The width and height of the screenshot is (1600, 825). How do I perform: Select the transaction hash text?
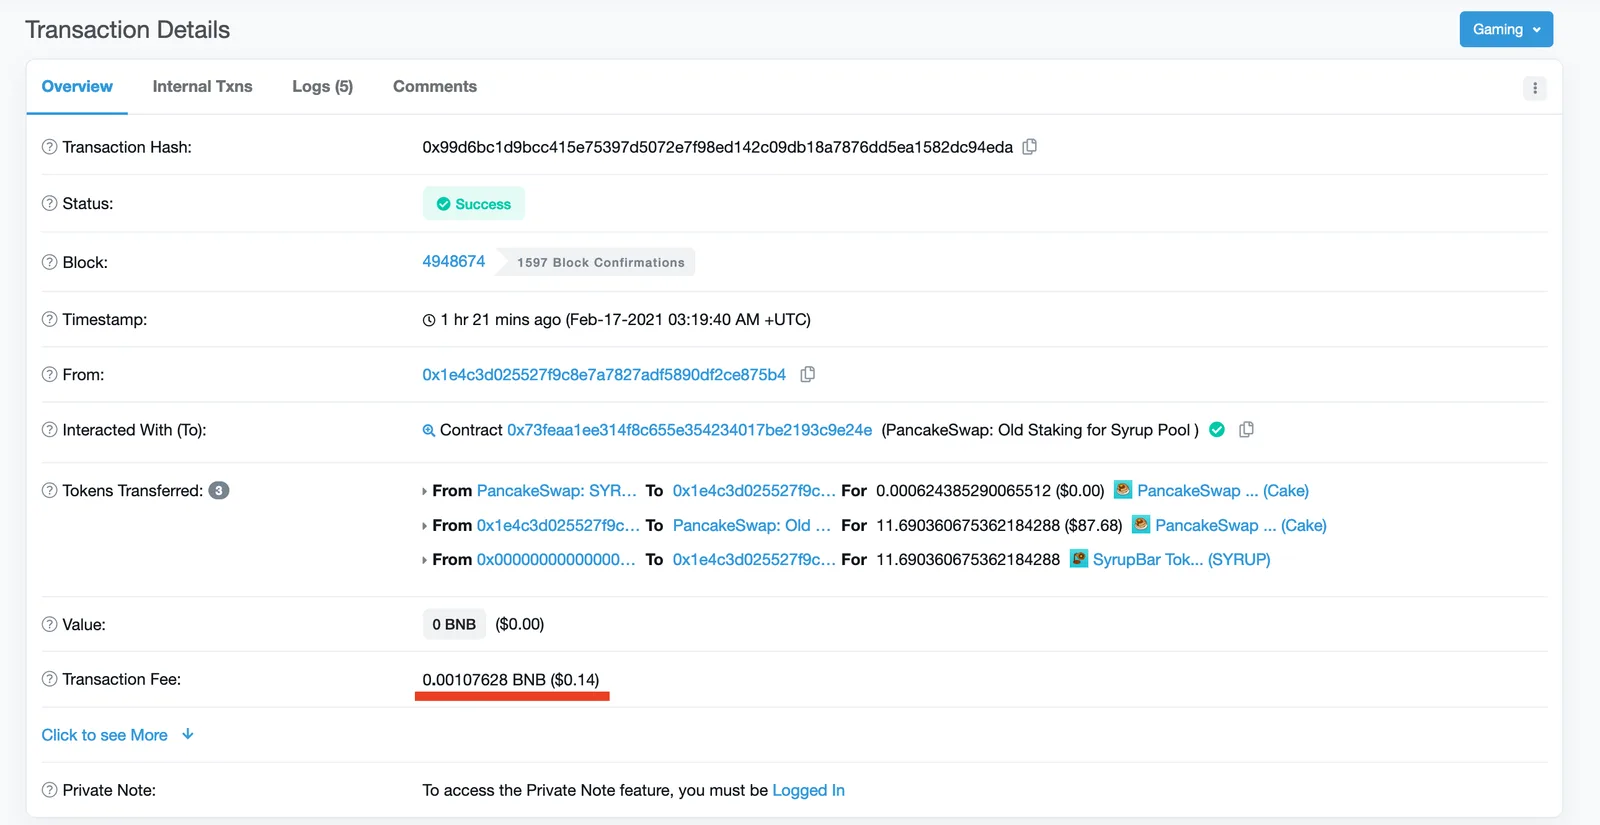coord(717,147)
